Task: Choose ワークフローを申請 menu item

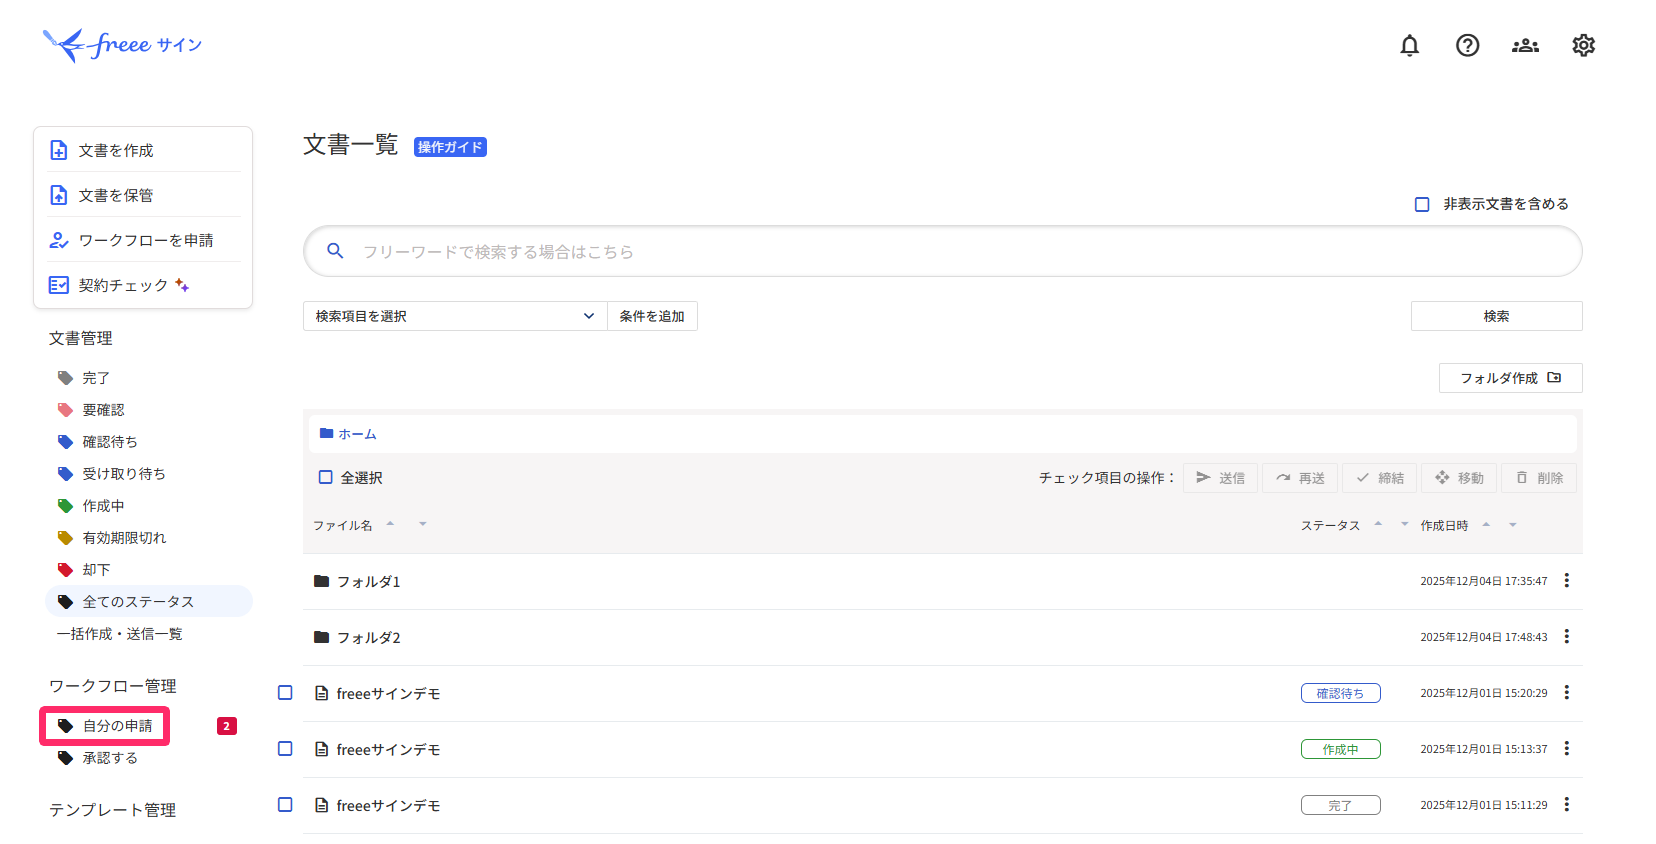Action: click(145, 240)
